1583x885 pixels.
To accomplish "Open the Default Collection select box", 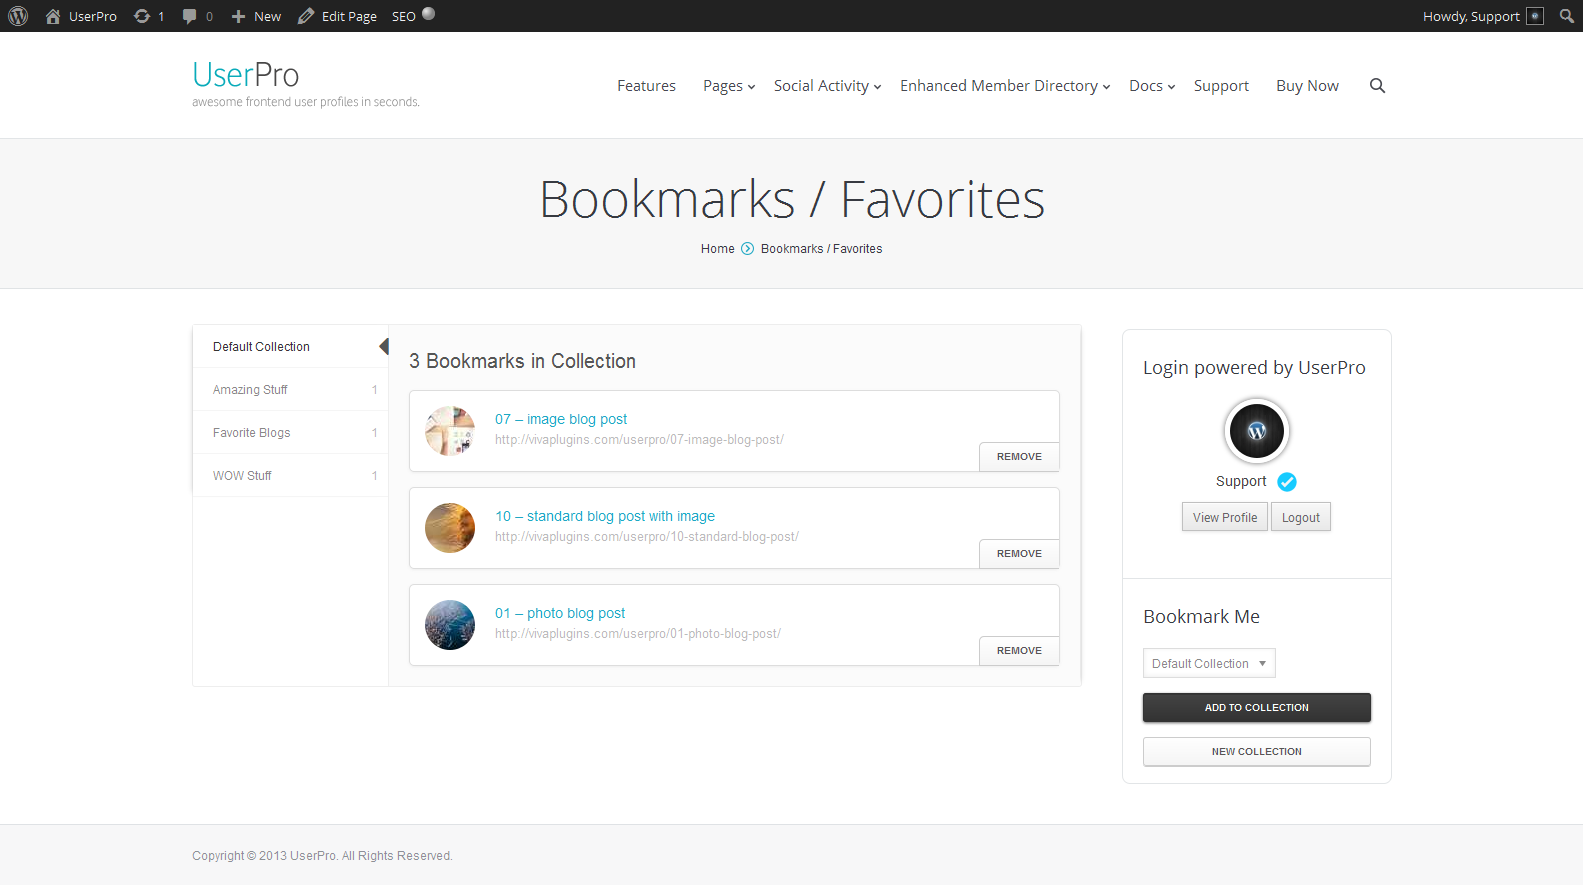I will point(1209,664).
